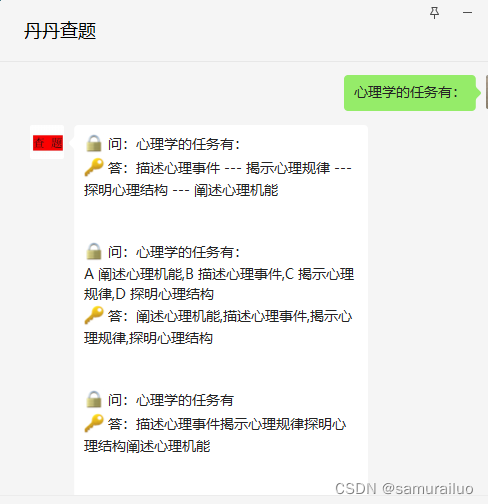Click second answer 阐述心理机能,描述心理事件,揭示心
The height and width of the screenshot is (504, 488).
244,316
